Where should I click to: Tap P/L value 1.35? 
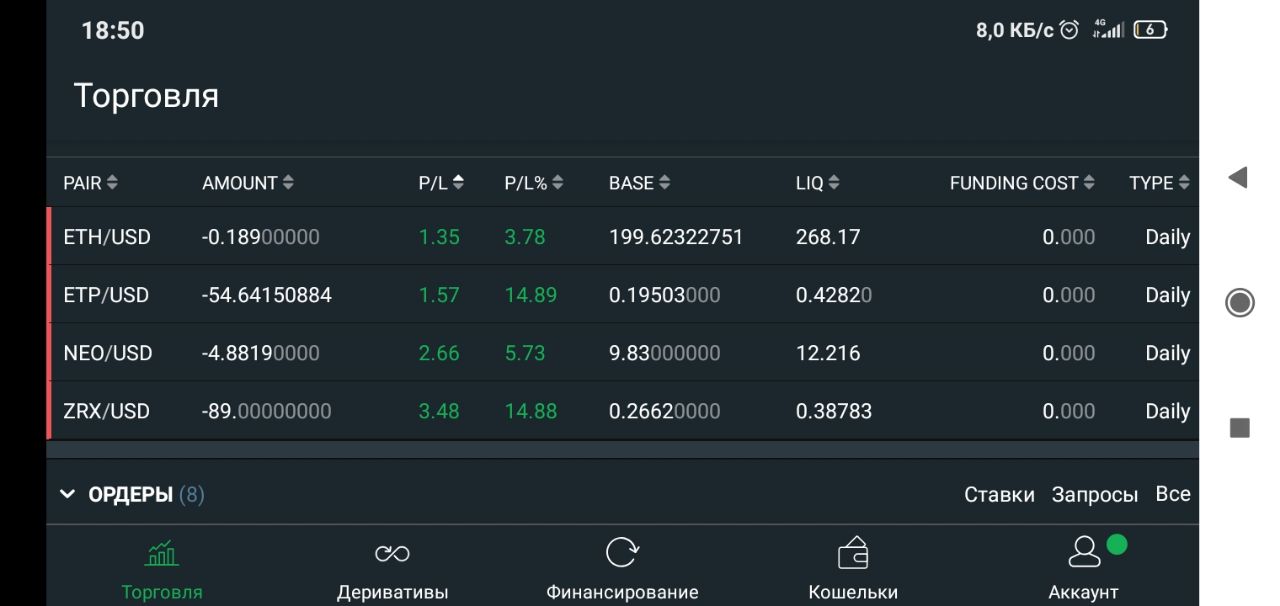click(x=439, y=237)
